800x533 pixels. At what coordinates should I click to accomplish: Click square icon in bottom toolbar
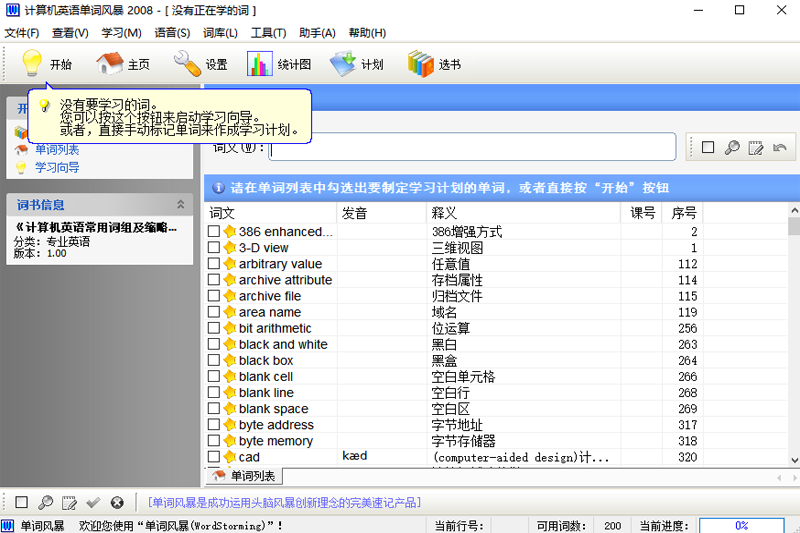coord(21,502)
